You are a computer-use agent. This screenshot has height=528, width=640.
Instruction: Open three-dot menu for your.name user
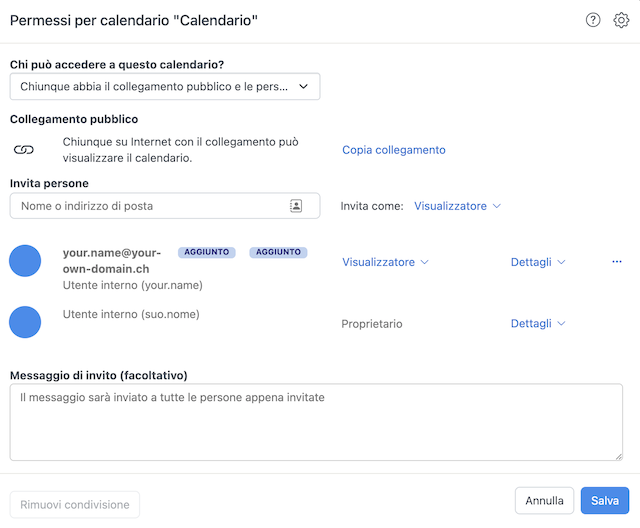(617, 262)
